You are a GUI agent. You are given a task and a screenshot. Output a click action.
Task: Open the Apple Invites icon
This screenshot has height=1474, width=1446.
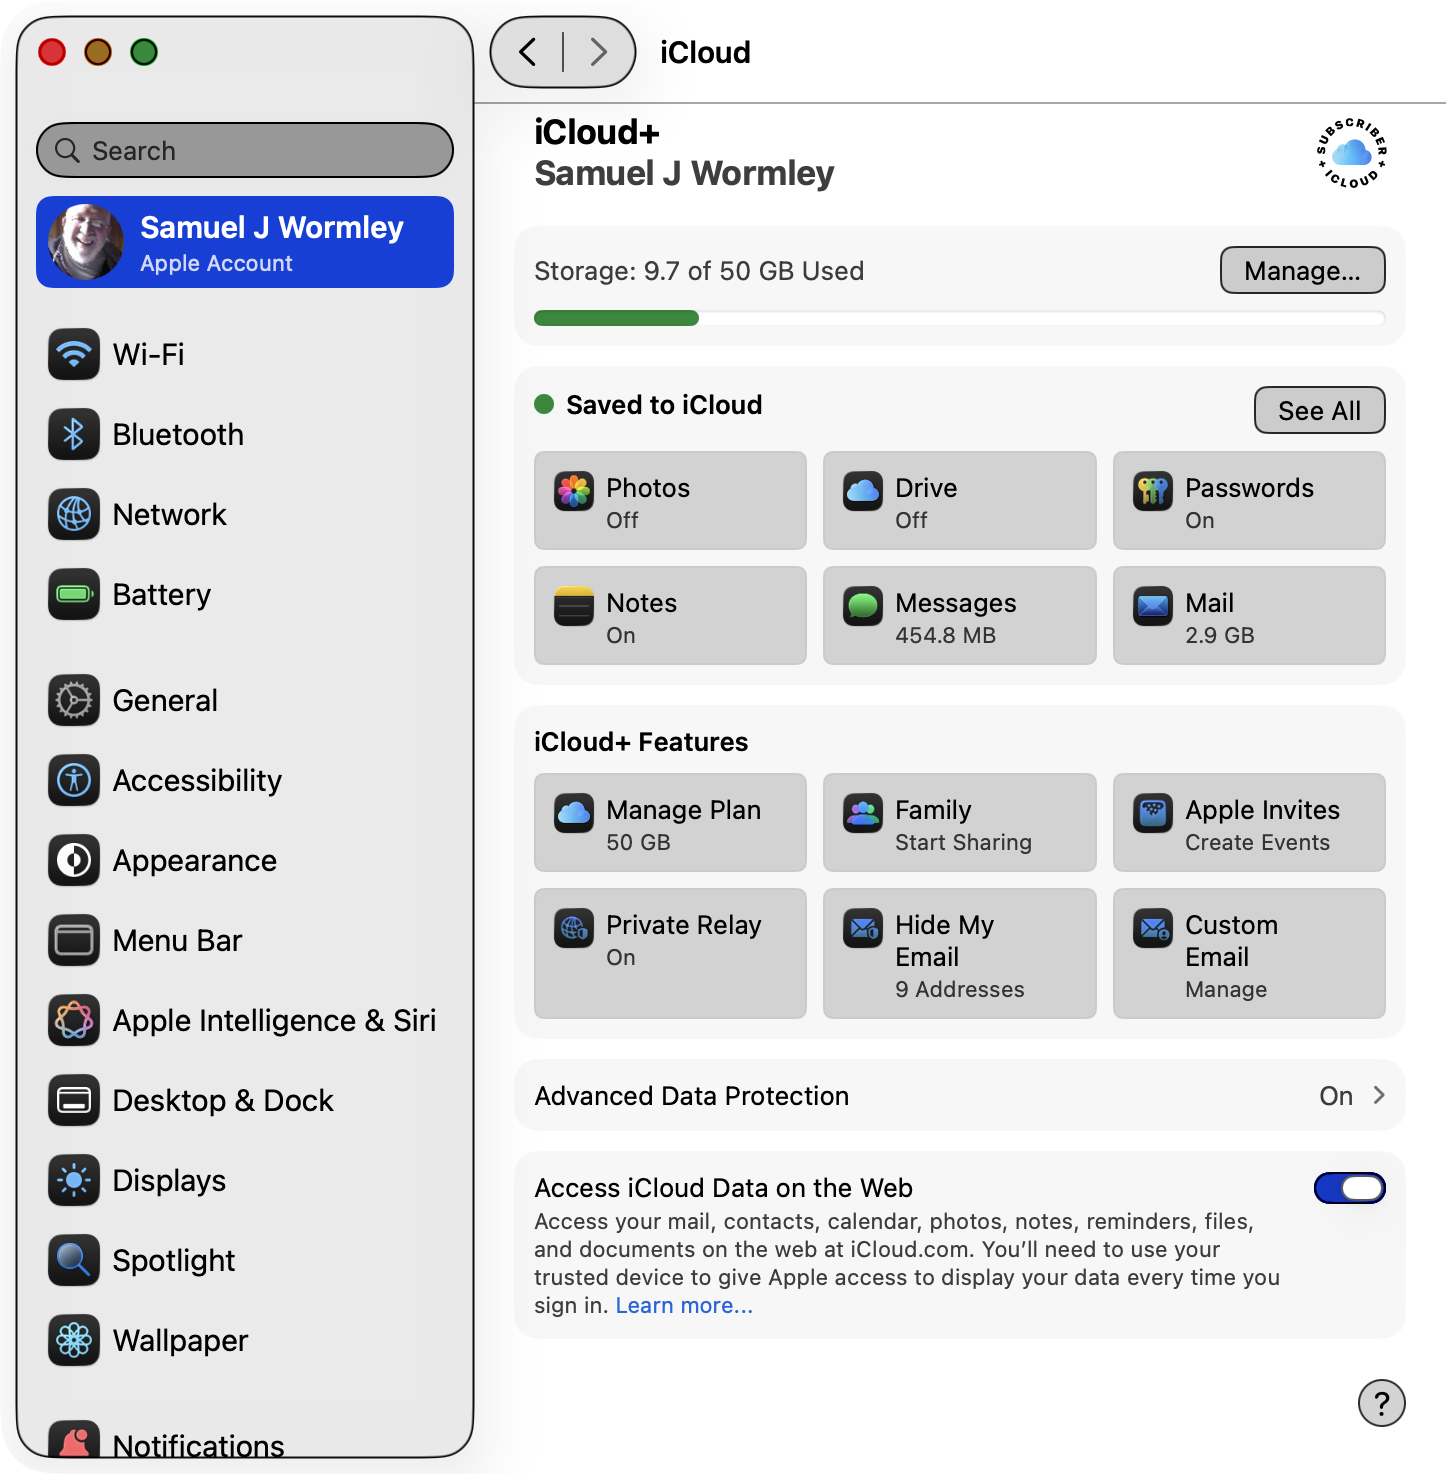tap(1152, 813)
